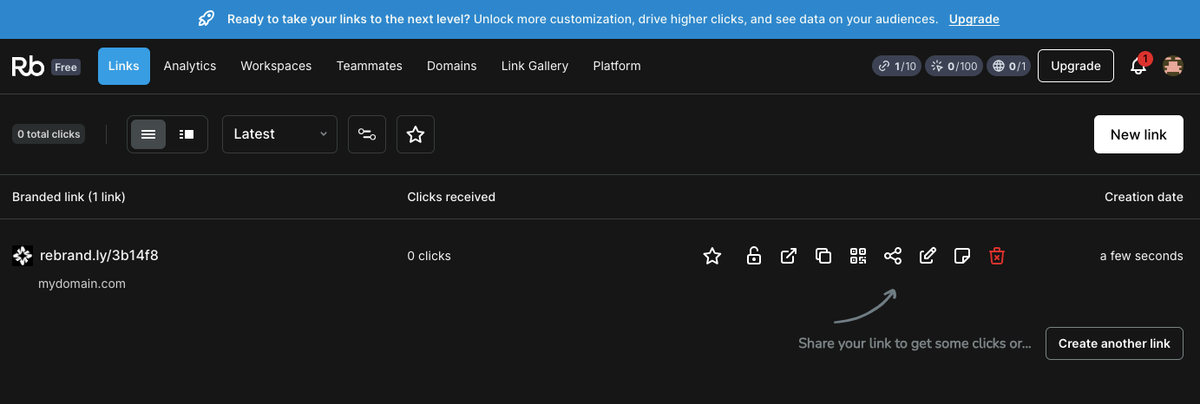Click Create another link button
The image size is (1200, 404).
[1114, 343]
